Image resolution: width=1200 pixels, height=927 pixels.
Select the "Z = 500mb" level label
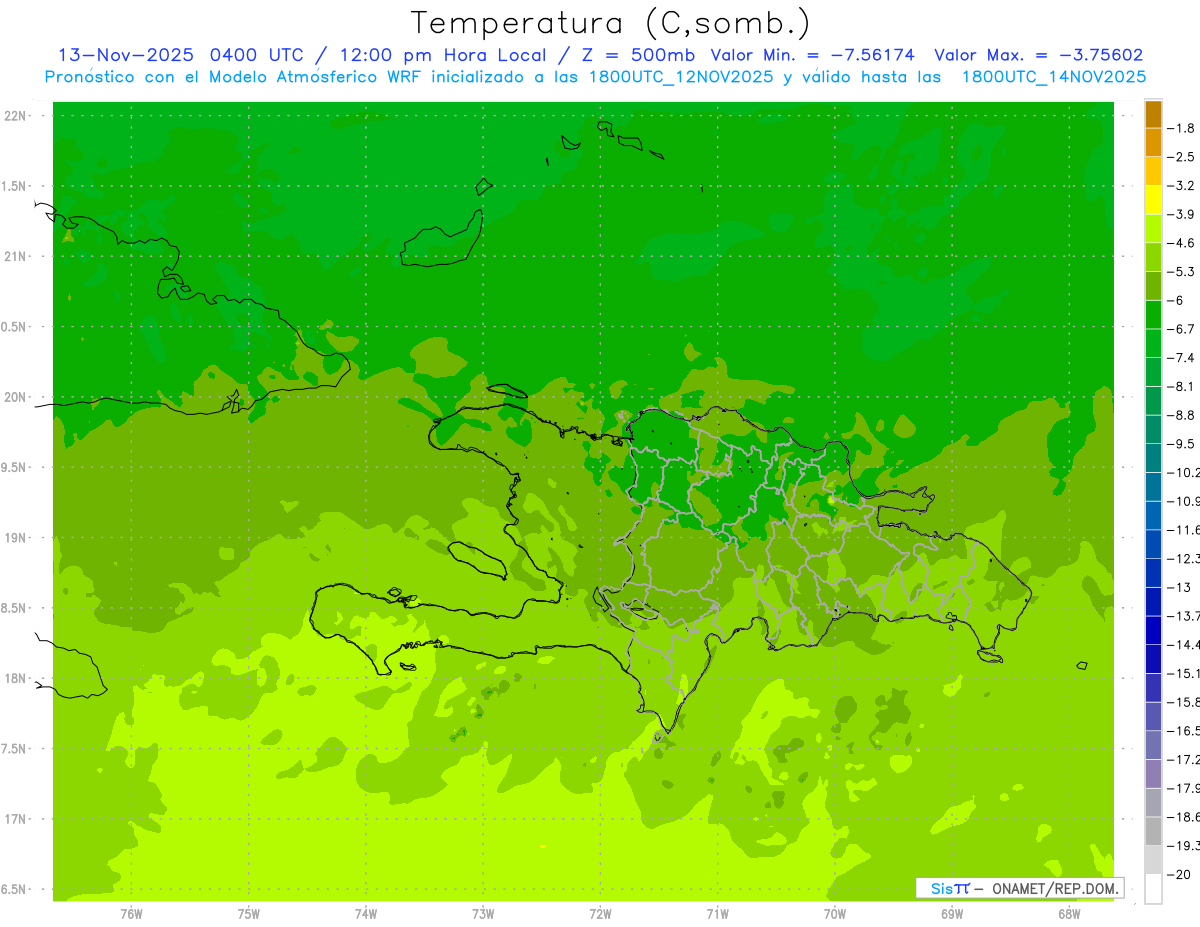636,55
